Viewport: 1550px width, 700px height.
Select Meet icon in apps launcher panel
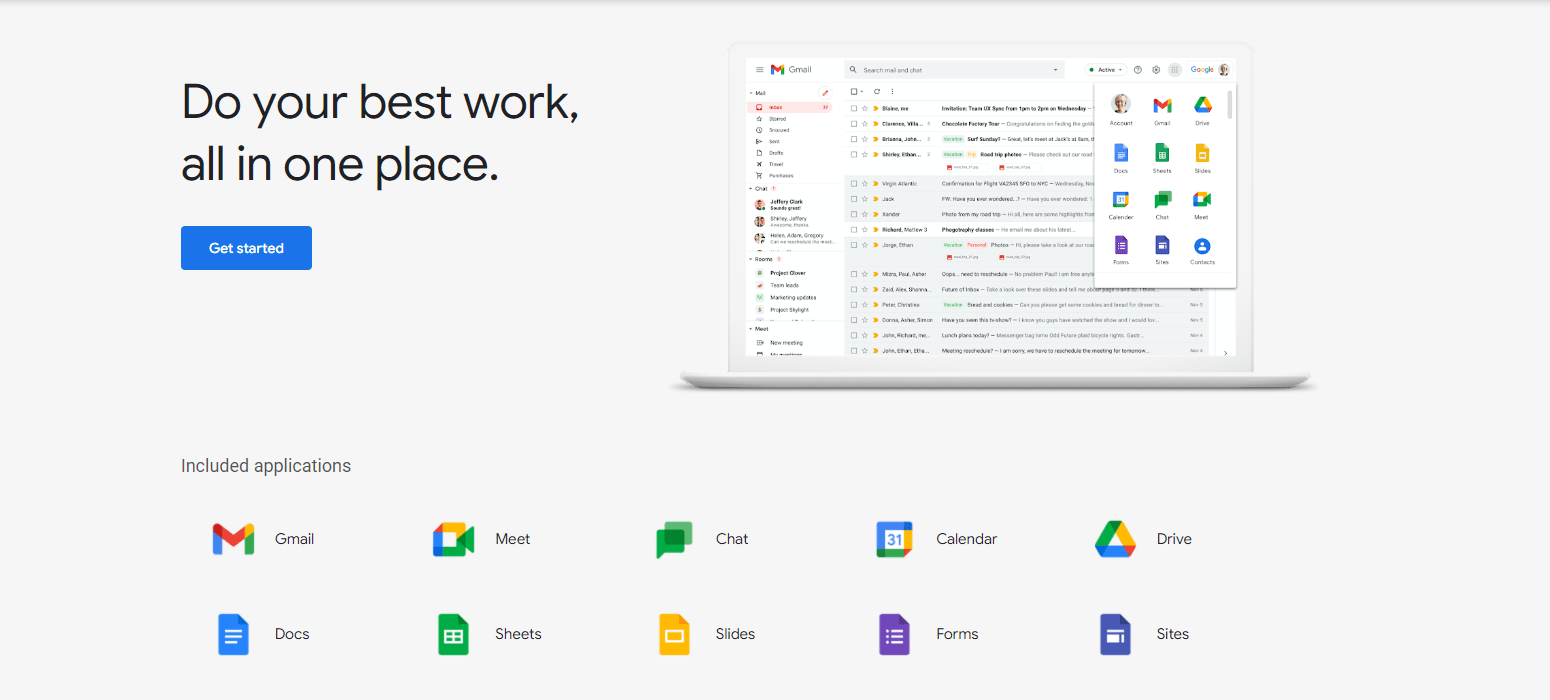point(1202,199)
